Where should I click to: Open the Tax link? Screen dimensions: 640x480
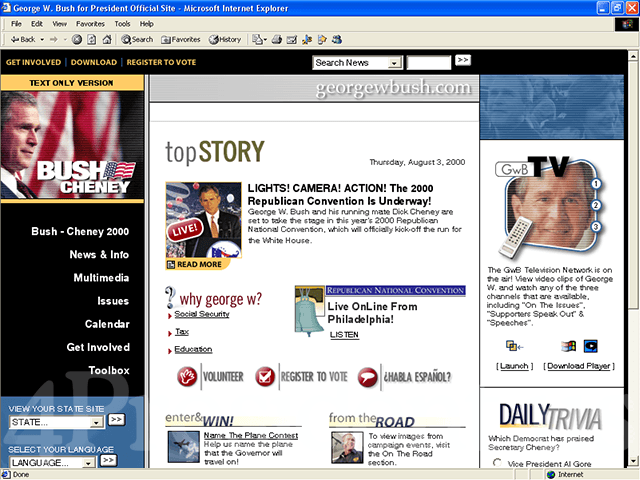182,332
